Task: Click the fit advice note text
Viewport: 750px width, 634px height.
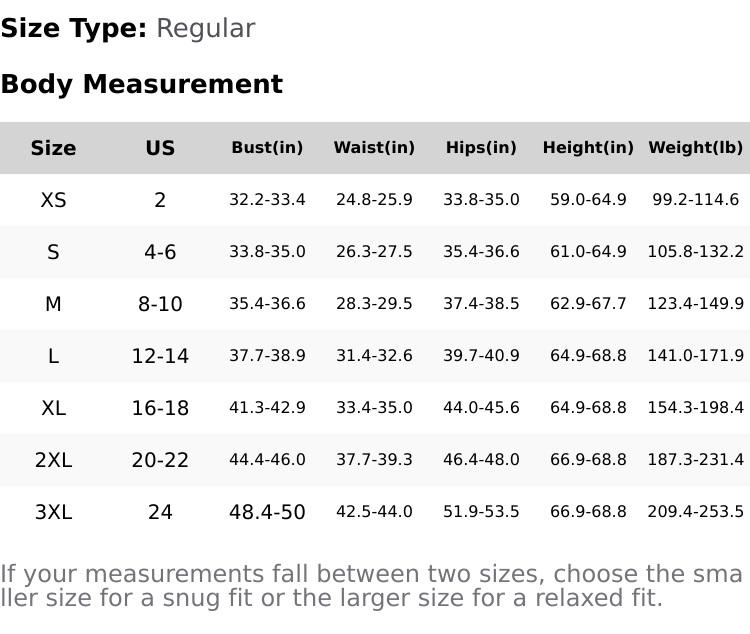Action: (x=370, y=587)
